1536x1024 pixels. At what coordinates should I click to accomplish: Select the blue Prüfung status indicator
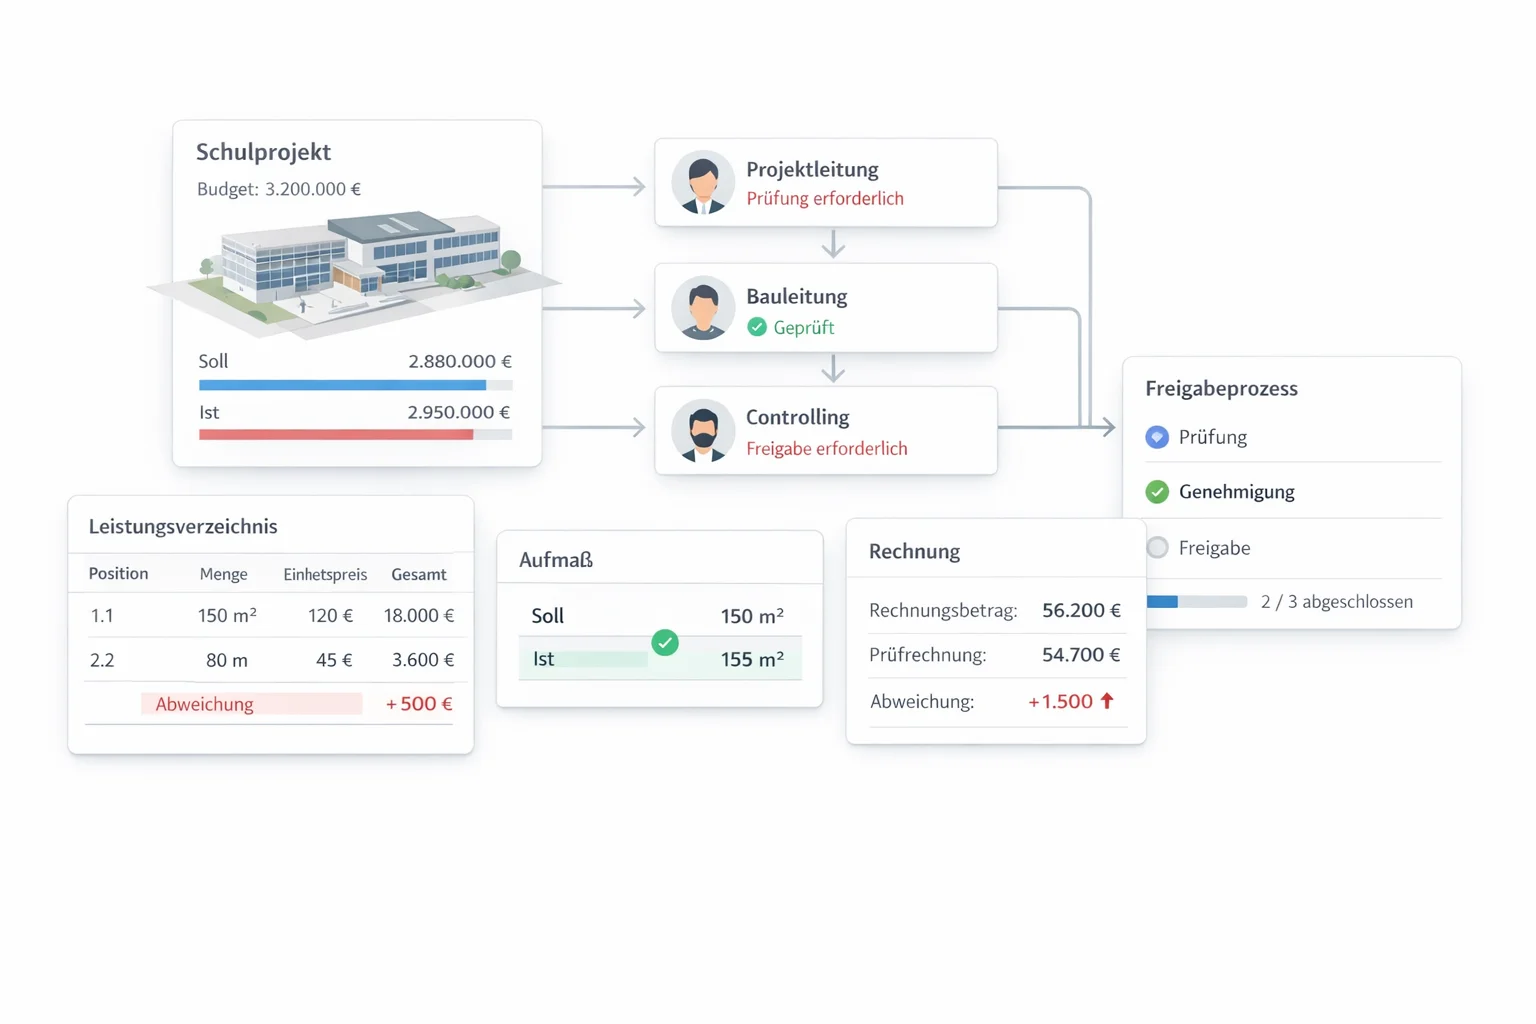tap(1157, 437)
